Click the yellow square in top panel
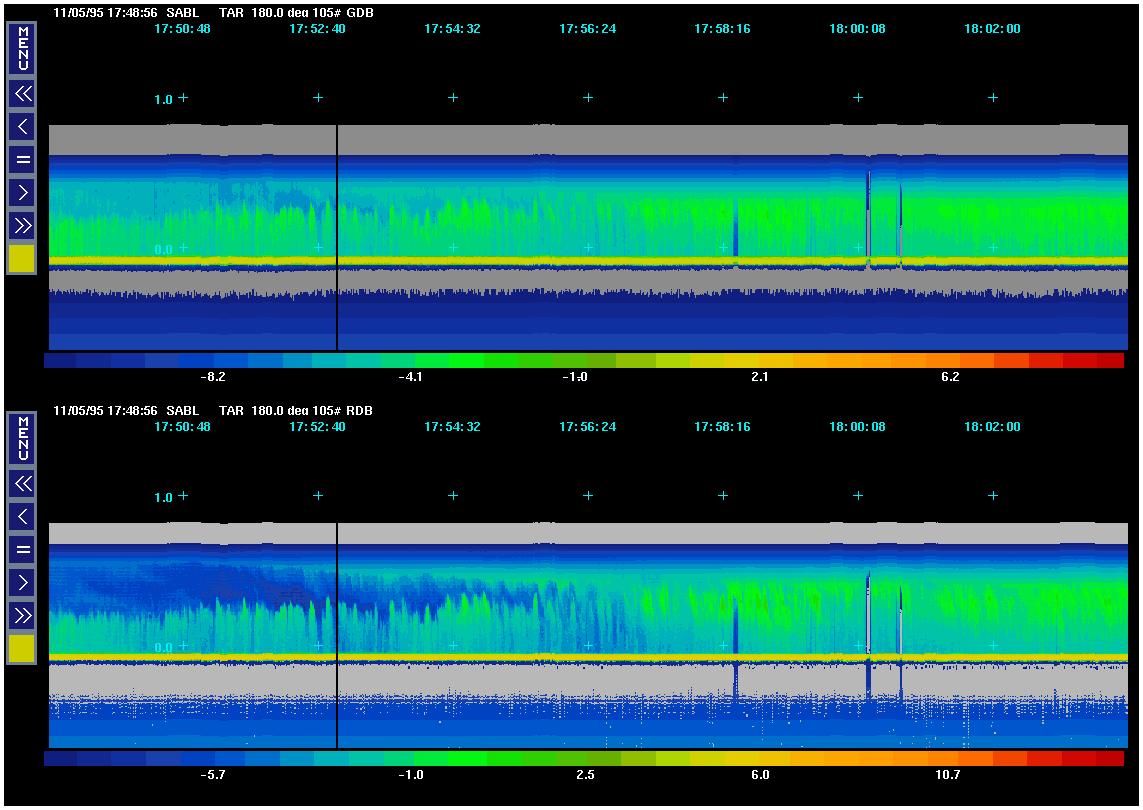Viewport: 1143px width, 810px height. pos(22,259)
